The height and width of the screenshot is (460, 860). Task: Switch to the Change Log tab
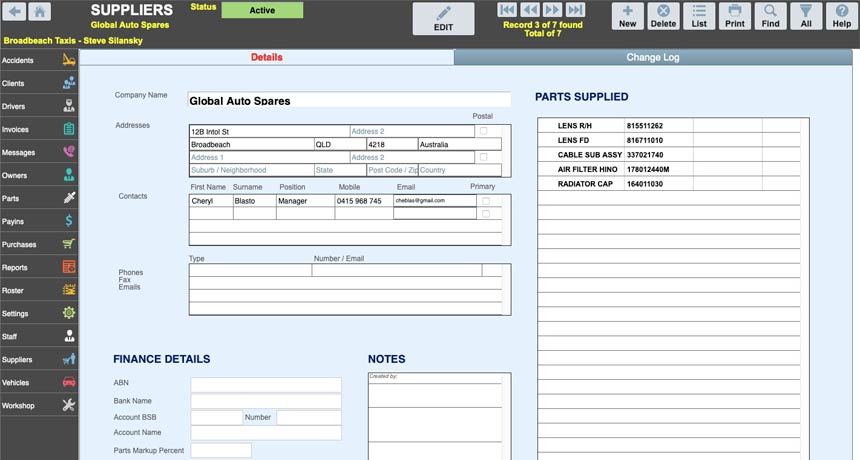point(652,58)
